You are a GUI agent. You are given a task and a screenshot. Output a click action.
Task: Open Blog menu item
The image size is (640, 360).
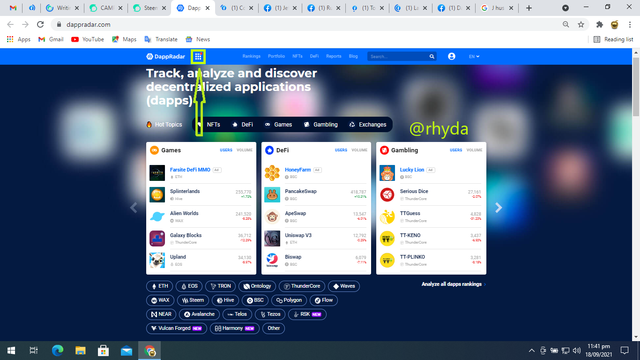click(353, 56)
